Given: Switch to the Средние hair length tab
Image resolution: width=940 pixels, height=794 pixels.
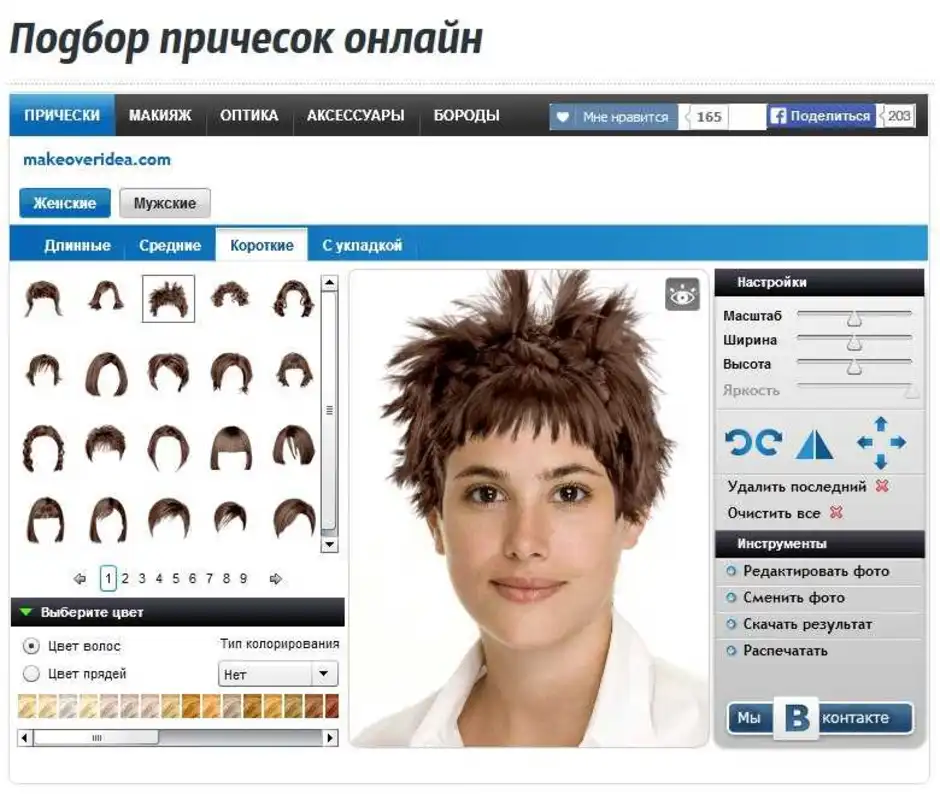Looking at the screenshot, I should (x=170, y=245).
